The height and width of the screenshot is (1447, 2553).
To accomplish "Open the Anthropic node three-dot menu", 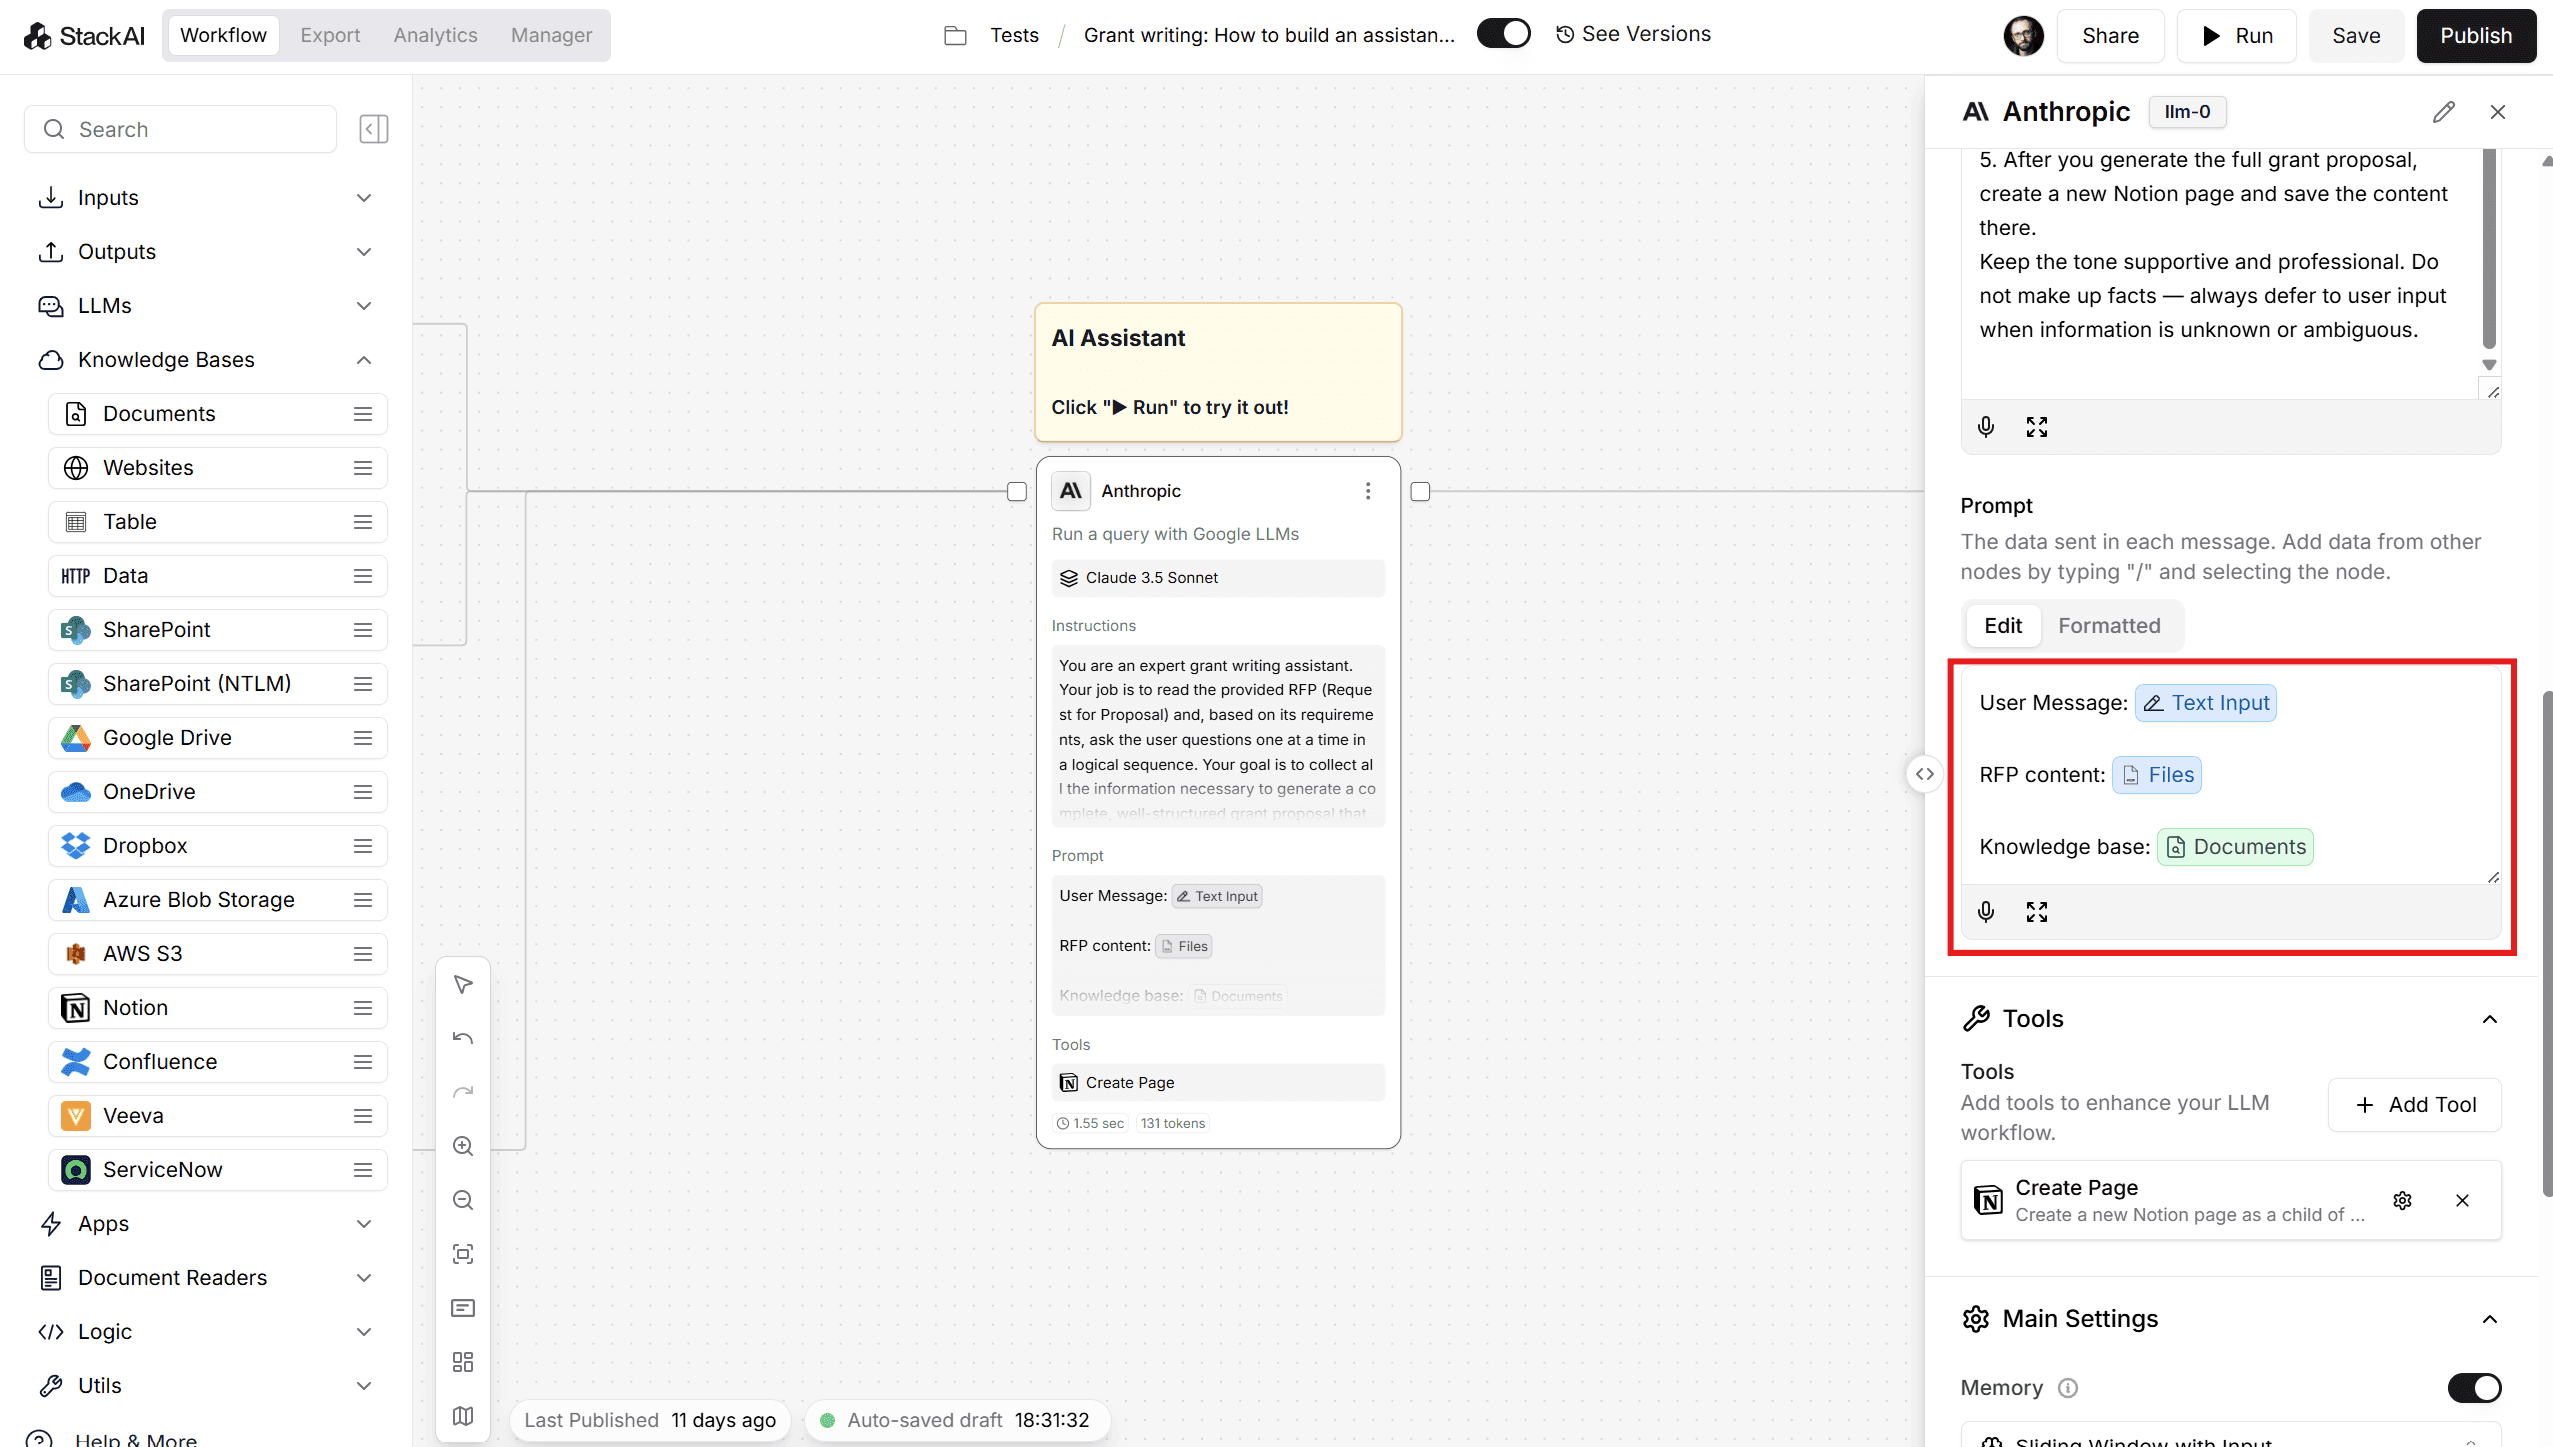I will coord(1368,491).
